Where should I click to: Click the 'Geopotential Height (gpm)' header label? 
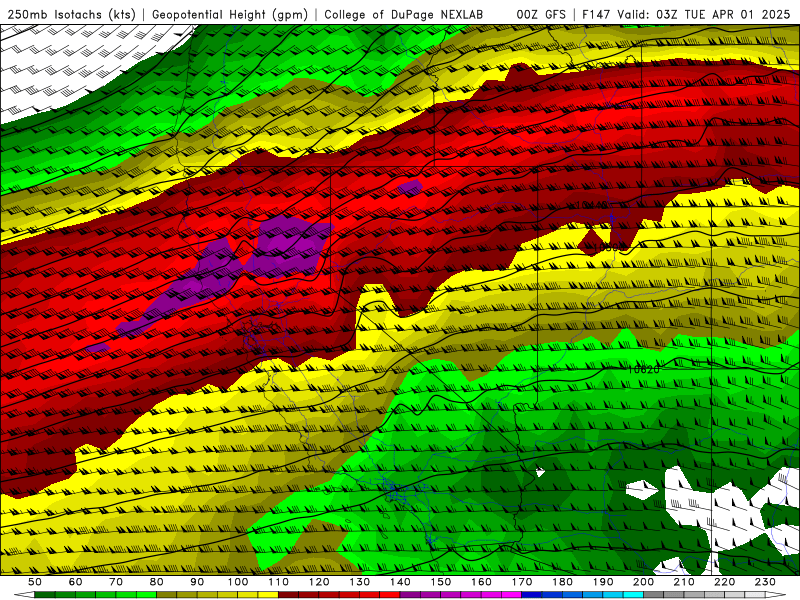(230, 15)
